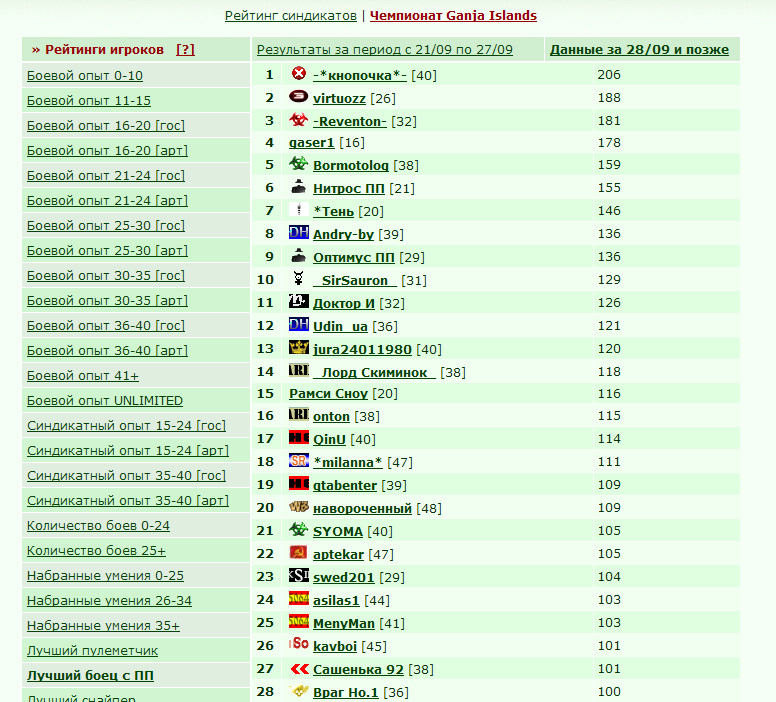This screenshot has height=702, width=776.
Task: Select Синдикатный опыт 15-24 [гос] rating
Action: click(x=126, y=426)
